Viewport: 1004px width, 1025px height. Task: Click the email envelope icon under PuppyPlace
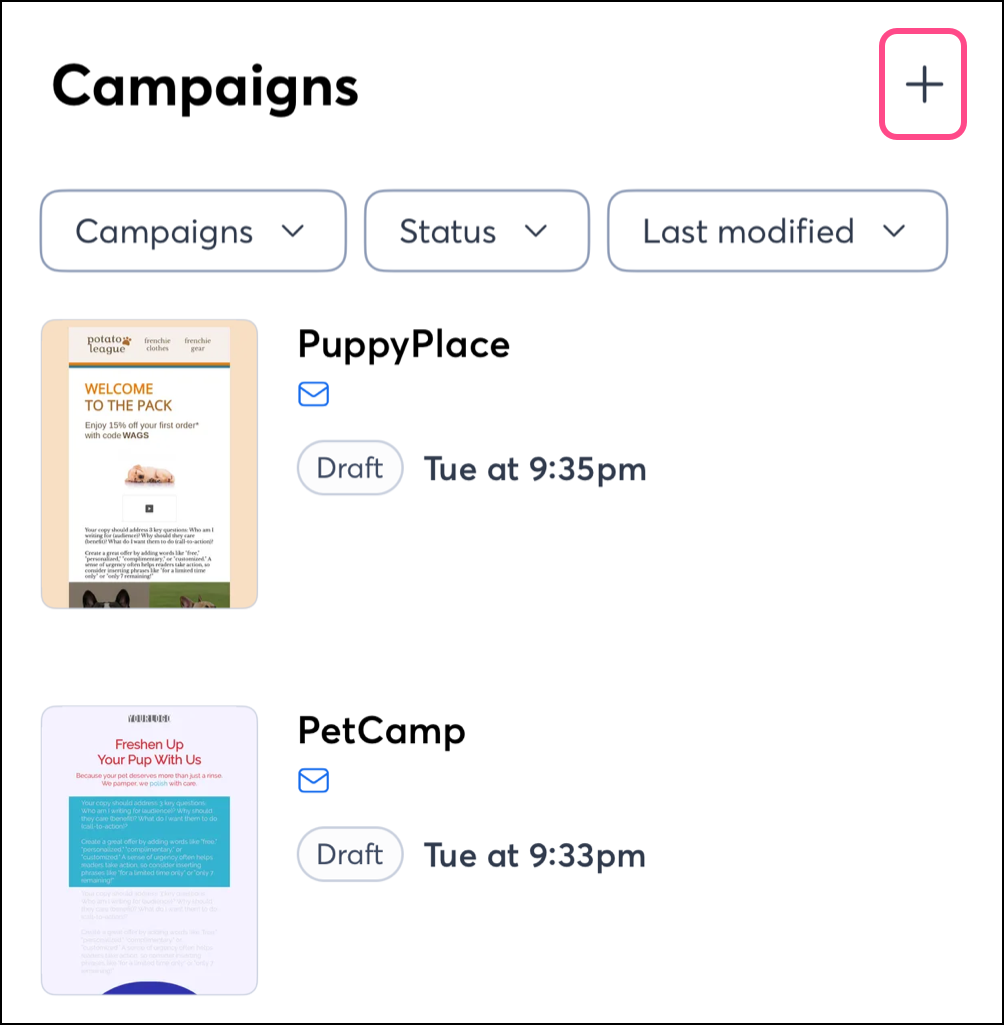(314, 395)
